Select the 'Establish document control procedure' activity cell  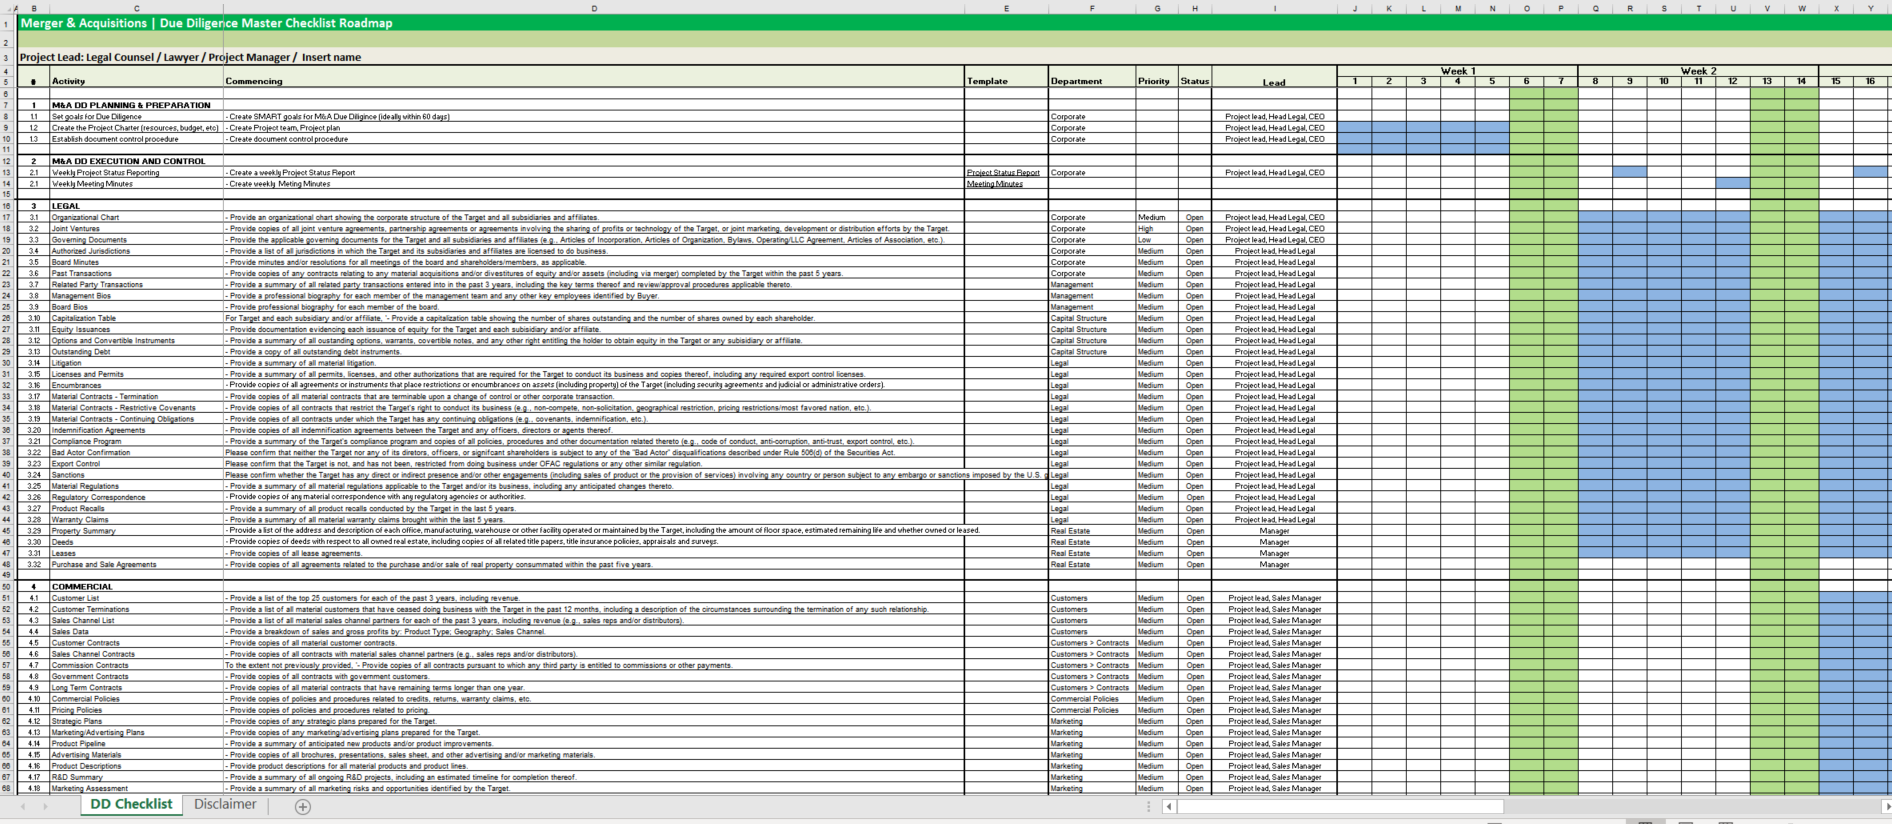[x=136, y=139]
